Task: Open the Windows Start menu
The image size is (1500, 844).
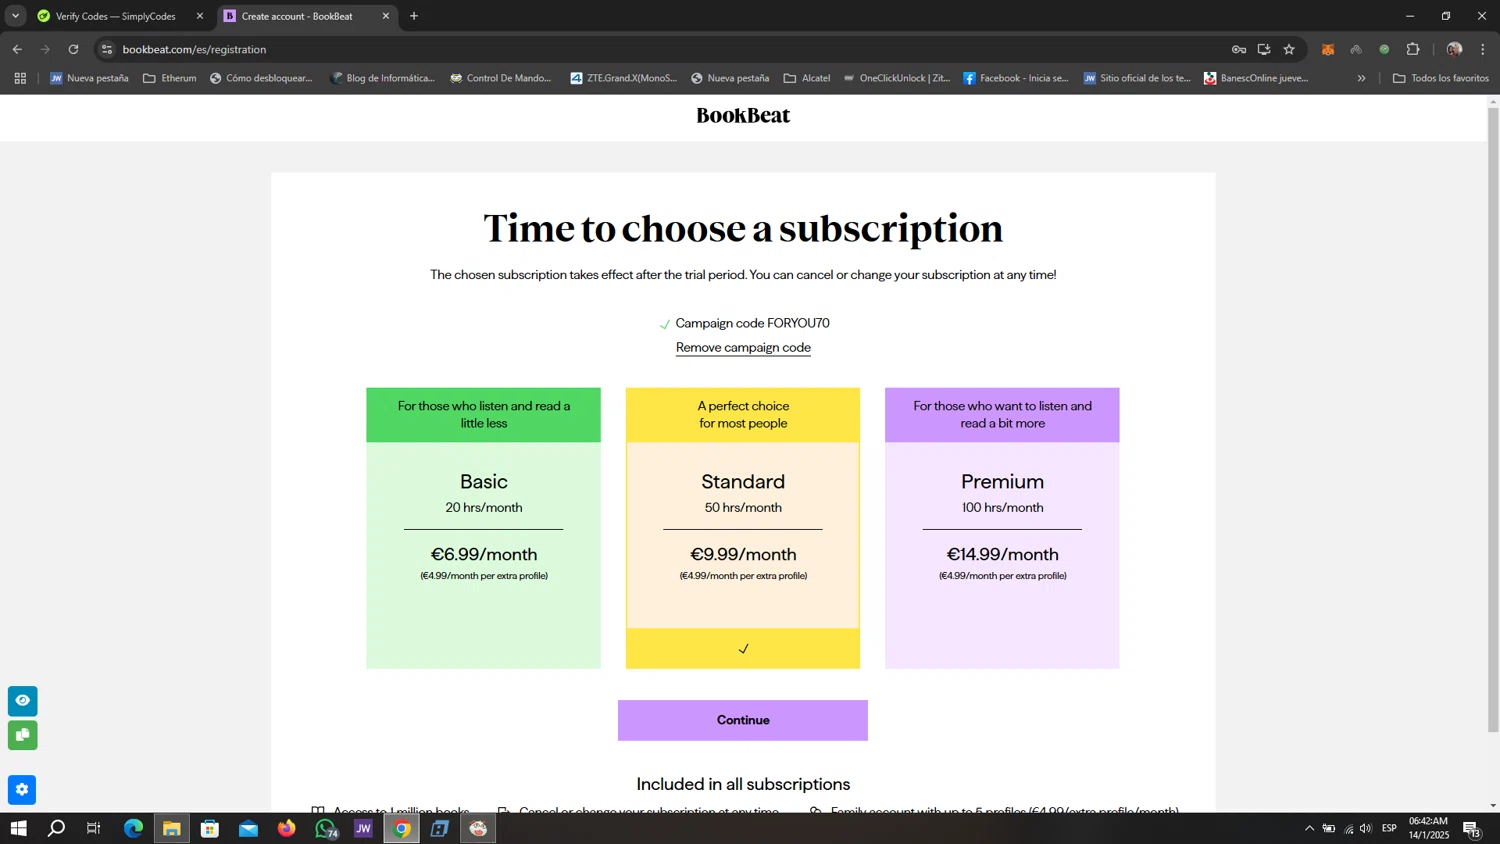Action: pyautogui.click(x=18, y=828)
